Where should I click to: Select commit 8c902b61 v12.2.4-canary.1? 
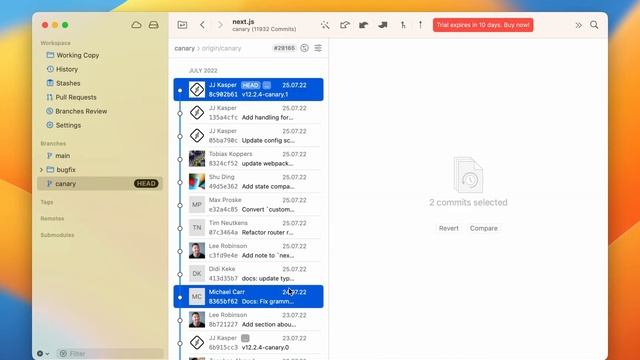click(249, 89)
